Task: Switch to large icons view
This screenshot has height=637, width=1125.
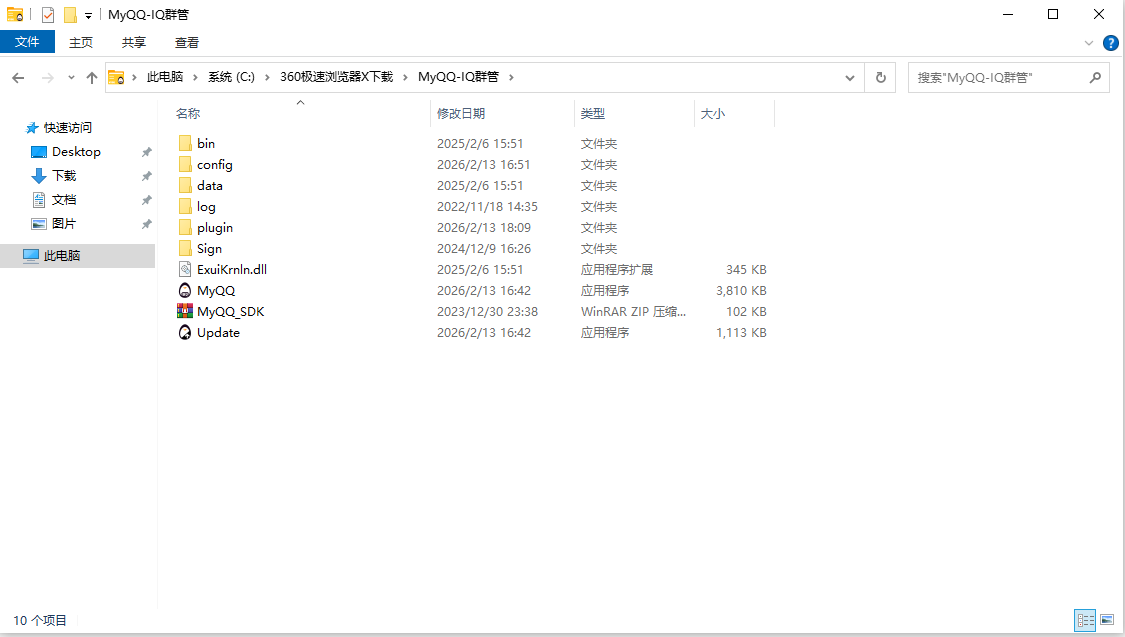Action: 1107,621
